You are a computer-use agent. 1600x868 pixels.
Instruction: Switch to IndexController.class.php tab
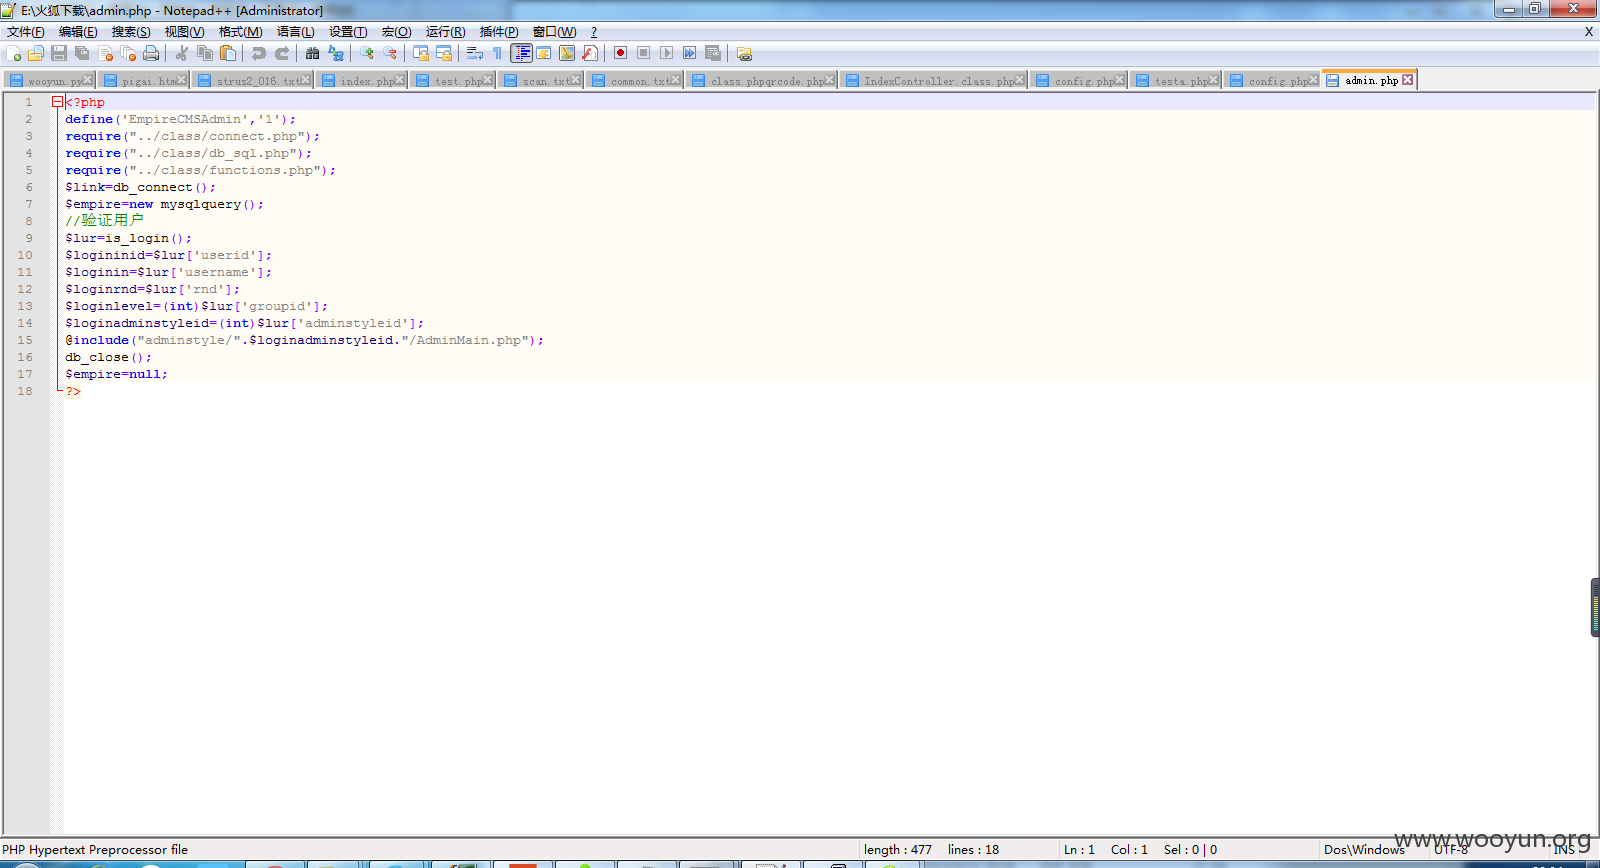point(934,81)
